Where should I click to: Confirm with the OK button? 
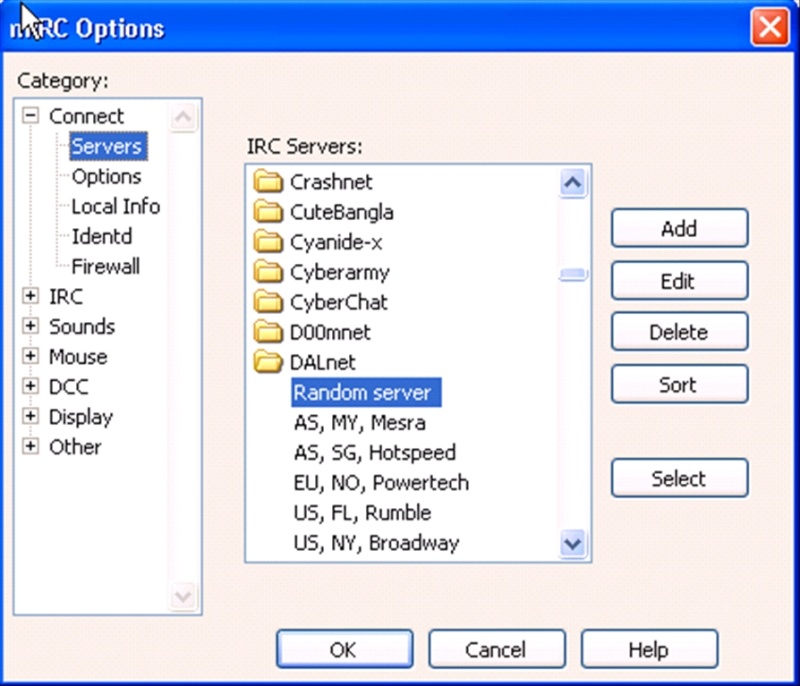coord(344,649)
